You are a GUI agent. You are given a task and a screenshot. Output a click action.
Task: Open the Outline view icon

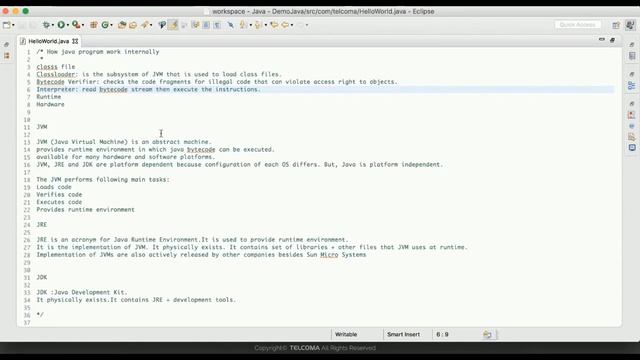tap(632, 85)
